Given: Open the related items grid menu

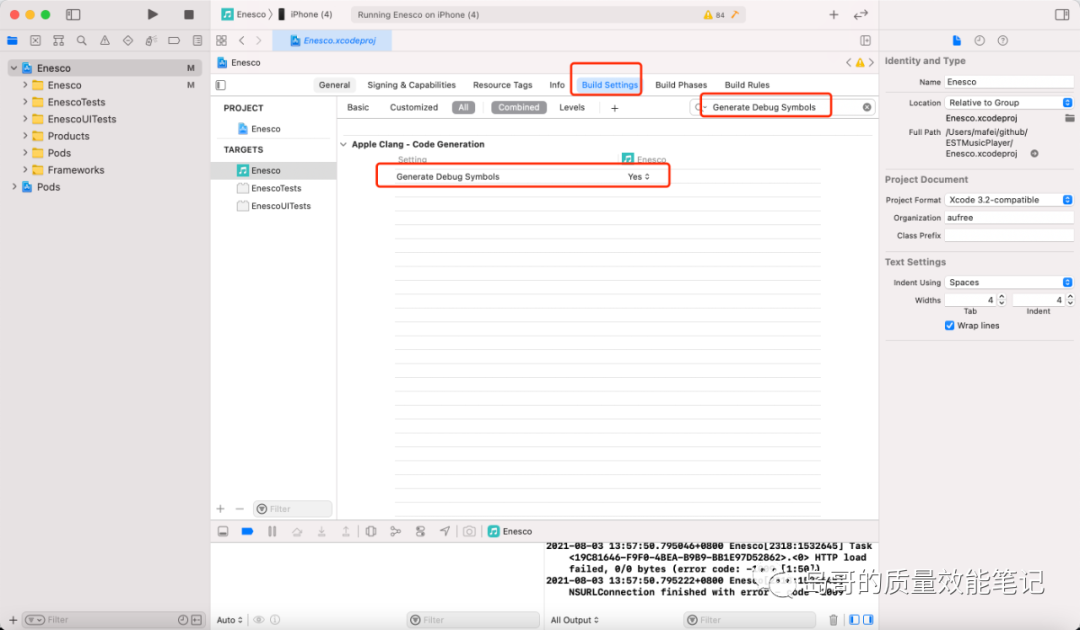Looking at the screenshot, I should pyautogui.click(x=221, y=41).
